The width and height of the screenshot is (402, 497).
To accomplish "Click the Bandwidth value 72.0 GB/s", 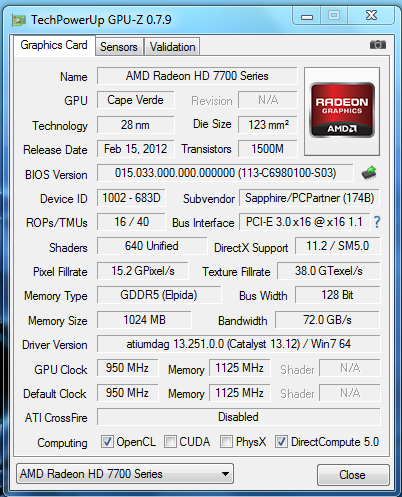I will point(327,320).
